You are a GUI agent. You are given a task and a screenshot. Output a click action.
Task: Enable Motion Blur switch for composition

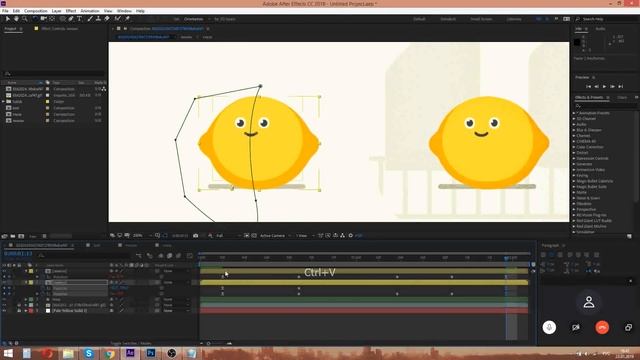tap(178, 256)
